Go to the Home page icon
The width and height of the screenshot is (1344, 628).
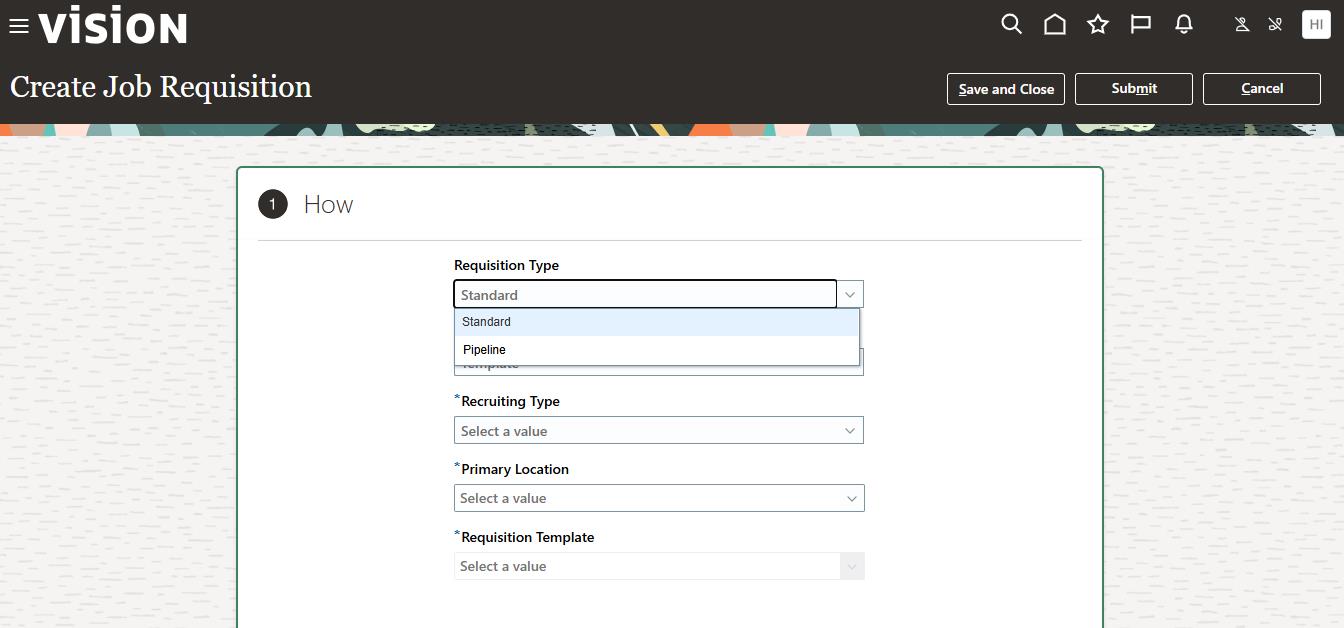point(1054,24)
